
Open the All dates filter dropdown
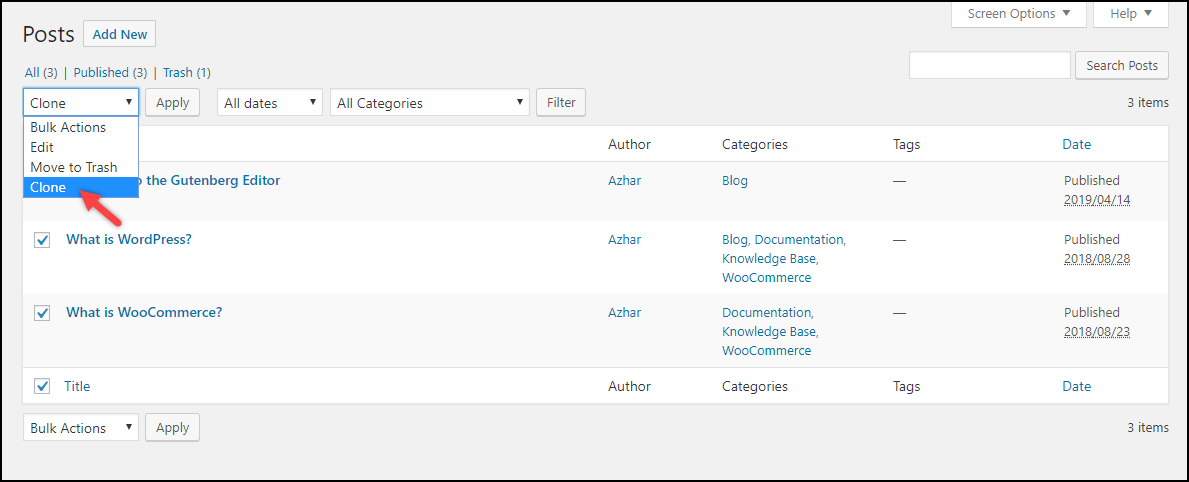[270, 102]
